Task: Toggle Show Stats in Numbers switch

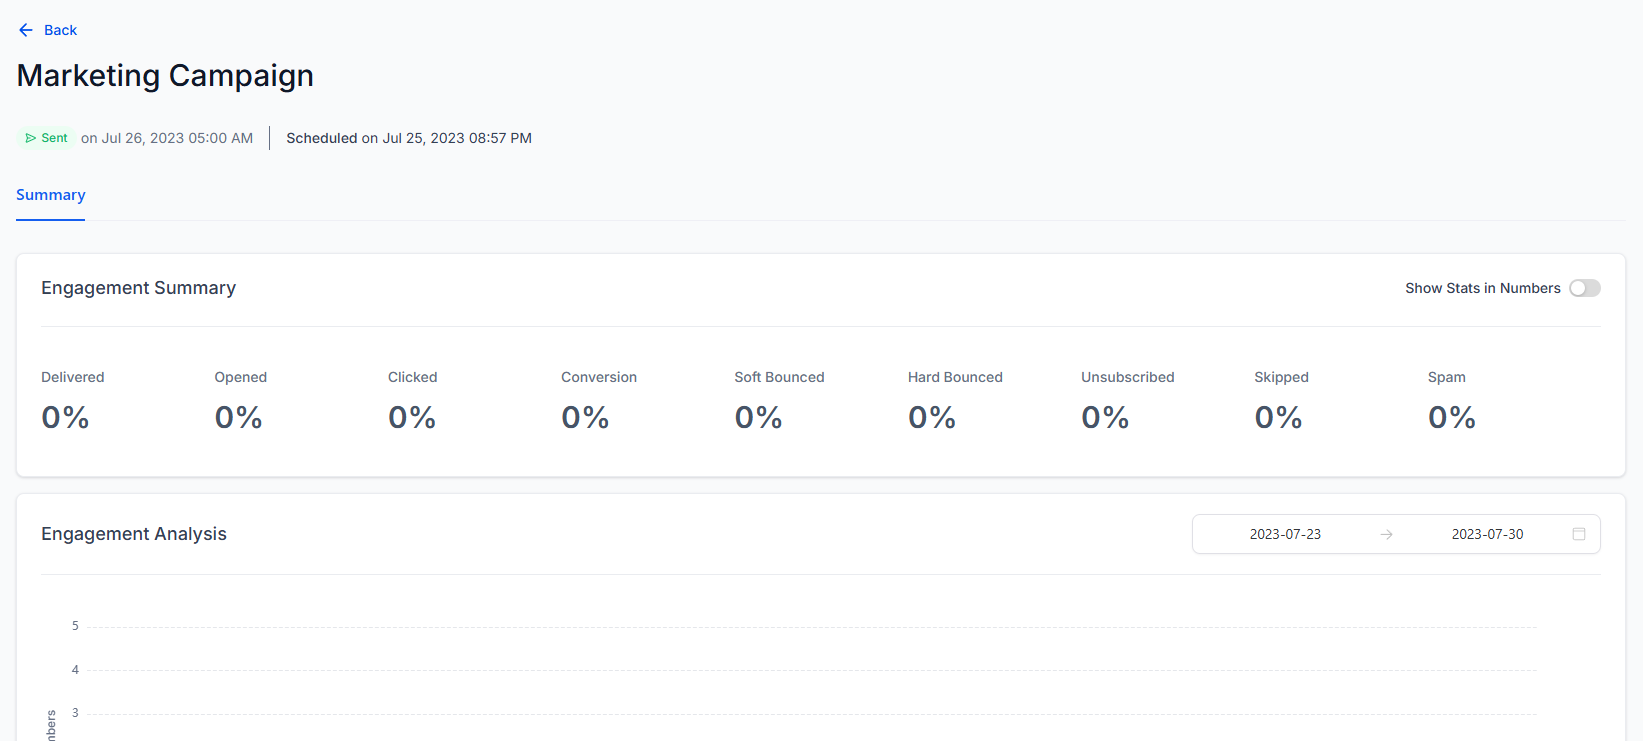Action: pyautogui.click(x=1584, y=288)
